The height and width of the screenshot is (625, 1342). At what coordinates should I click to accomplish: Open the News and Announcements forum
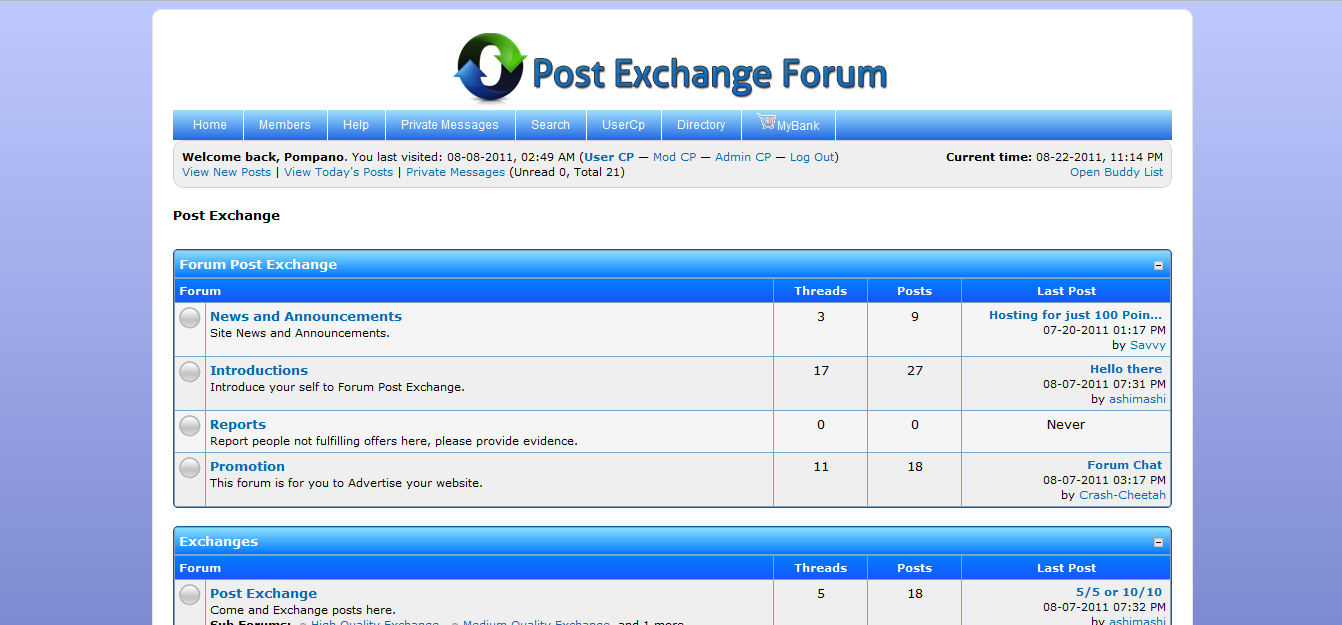pos(306,317)
